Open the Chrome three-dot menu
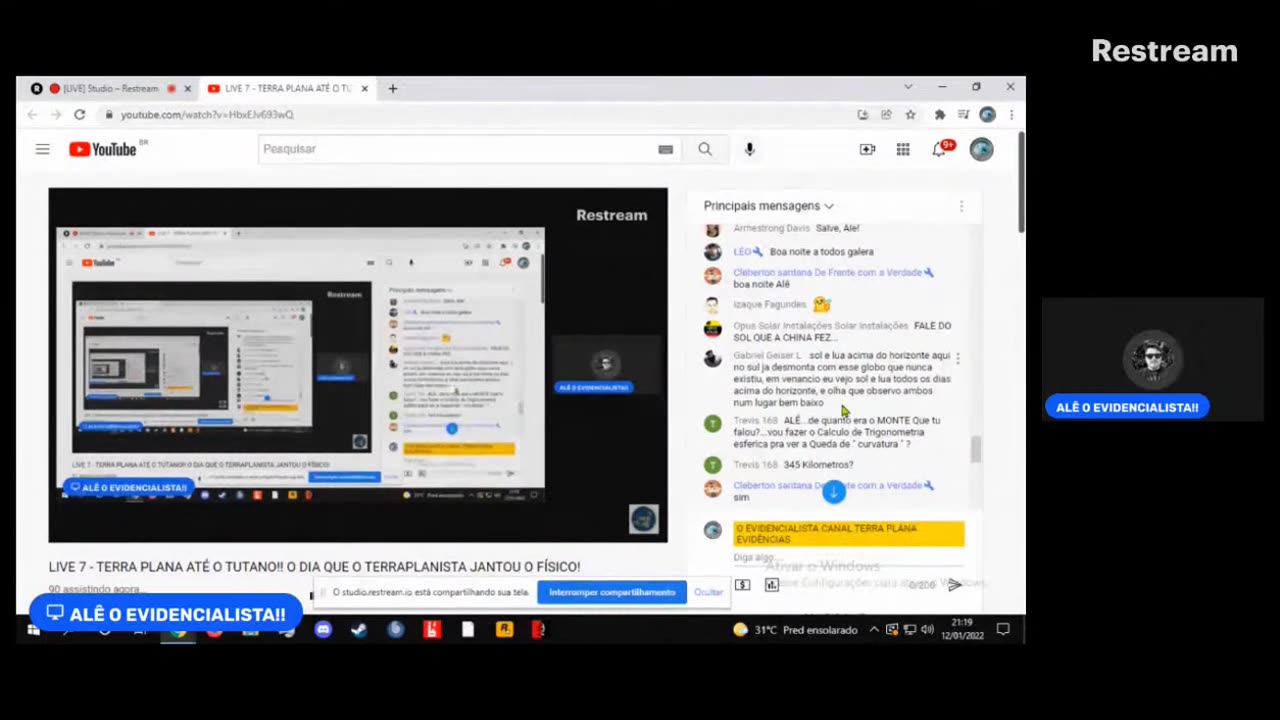This screenshot has height=720, width=1280. pyautogui.click(x=1011, y=114)
